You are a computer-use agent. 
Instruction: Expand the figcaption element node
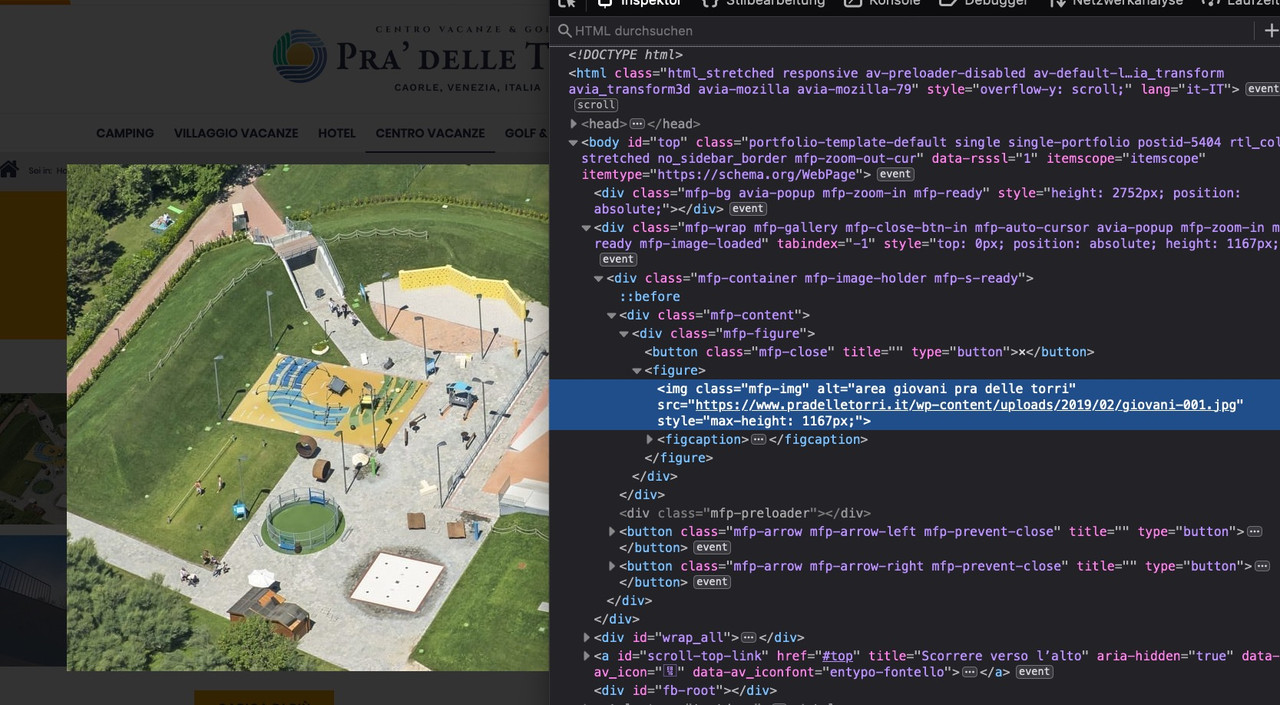(650, 440)
